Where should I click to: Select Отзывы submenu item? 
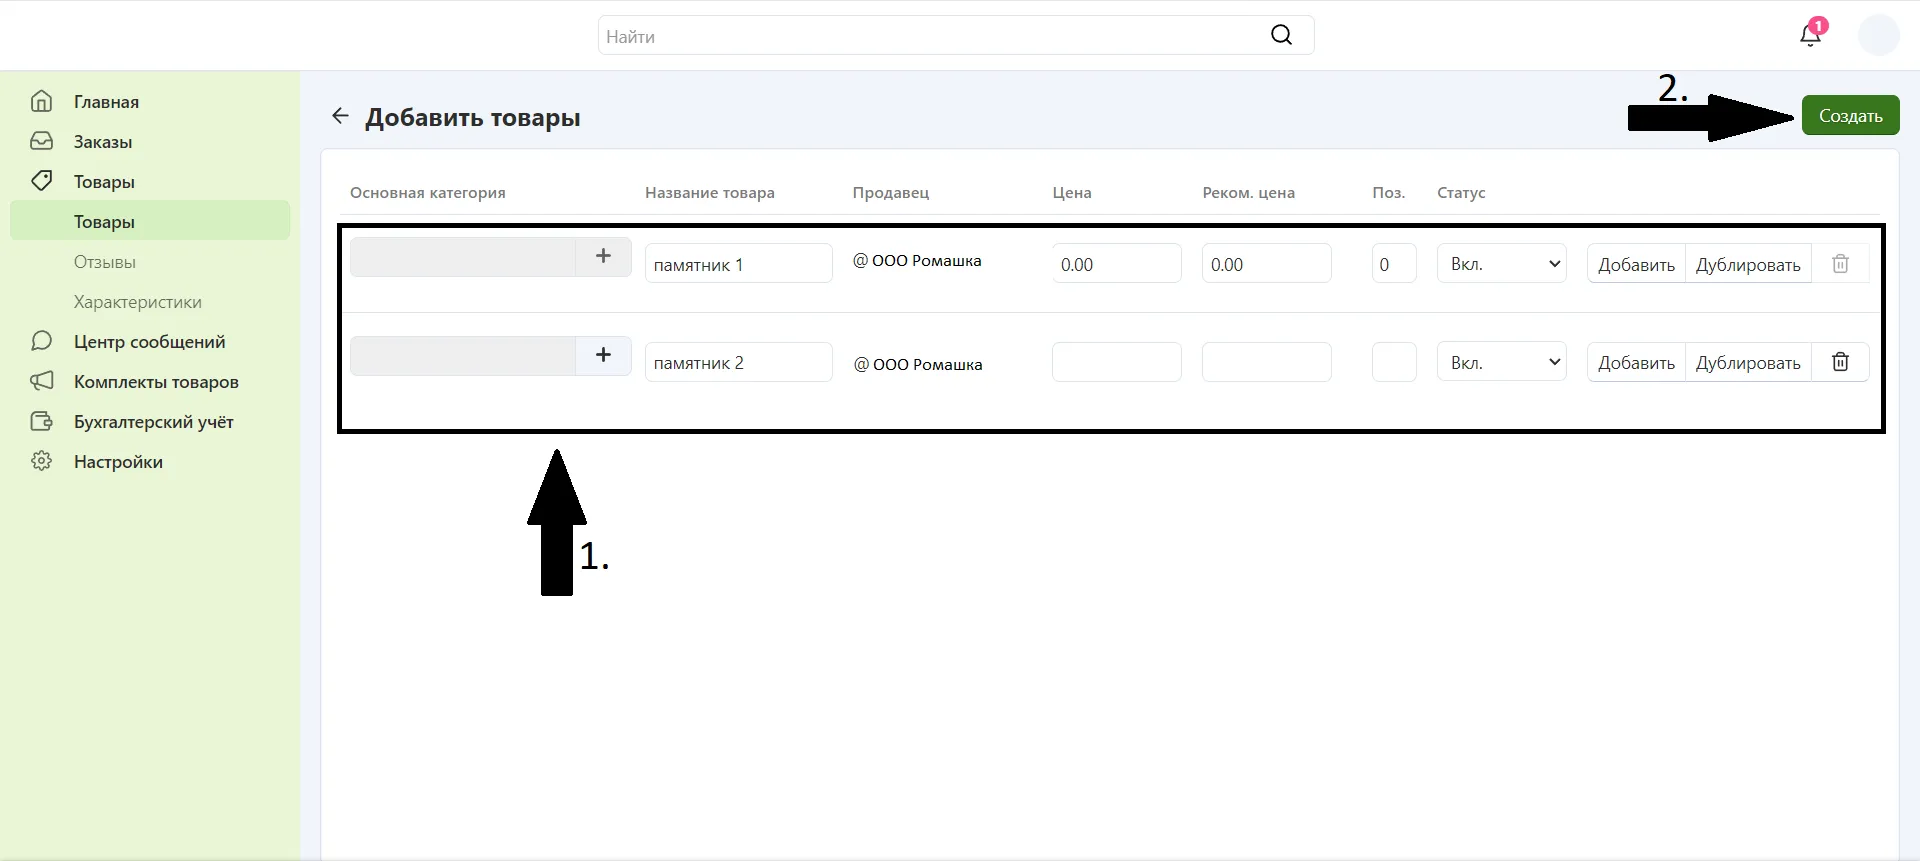105,262
